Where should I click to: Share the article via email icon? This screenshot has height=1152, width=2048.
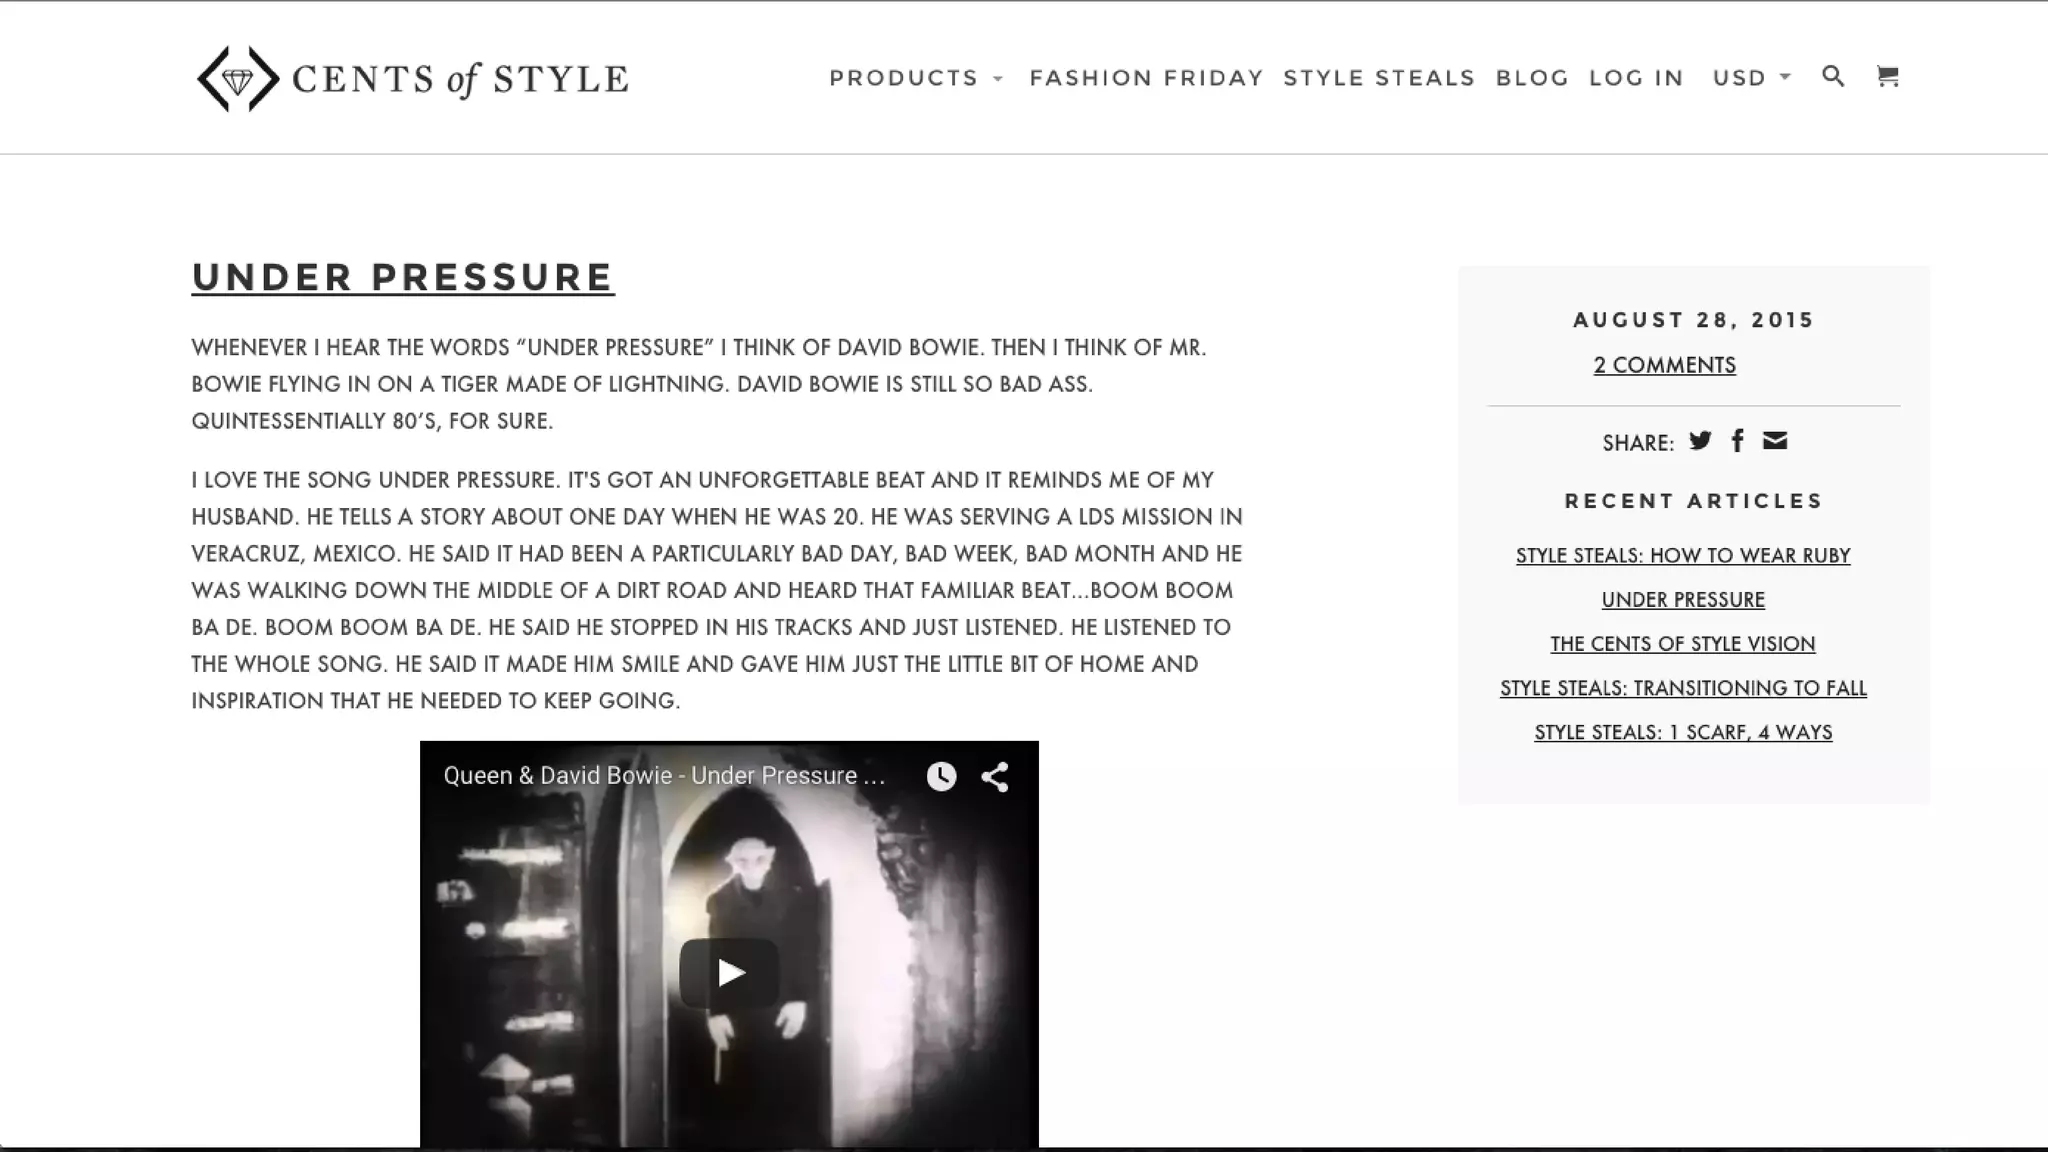pyautogui.click(x=1775, y=441)
